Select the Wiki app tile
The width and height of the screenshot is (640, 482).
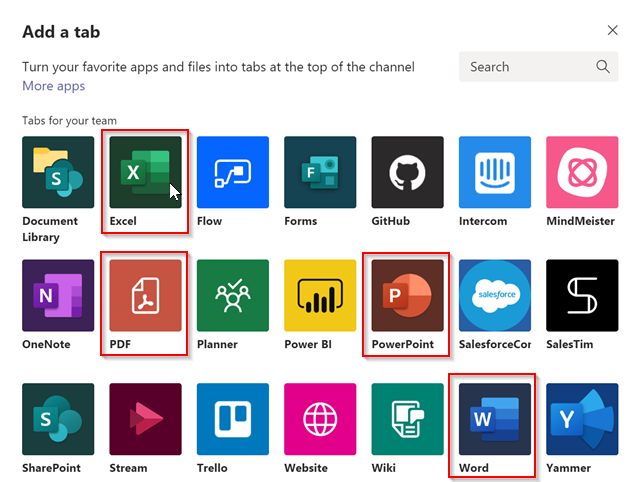[x=407, y=418]
